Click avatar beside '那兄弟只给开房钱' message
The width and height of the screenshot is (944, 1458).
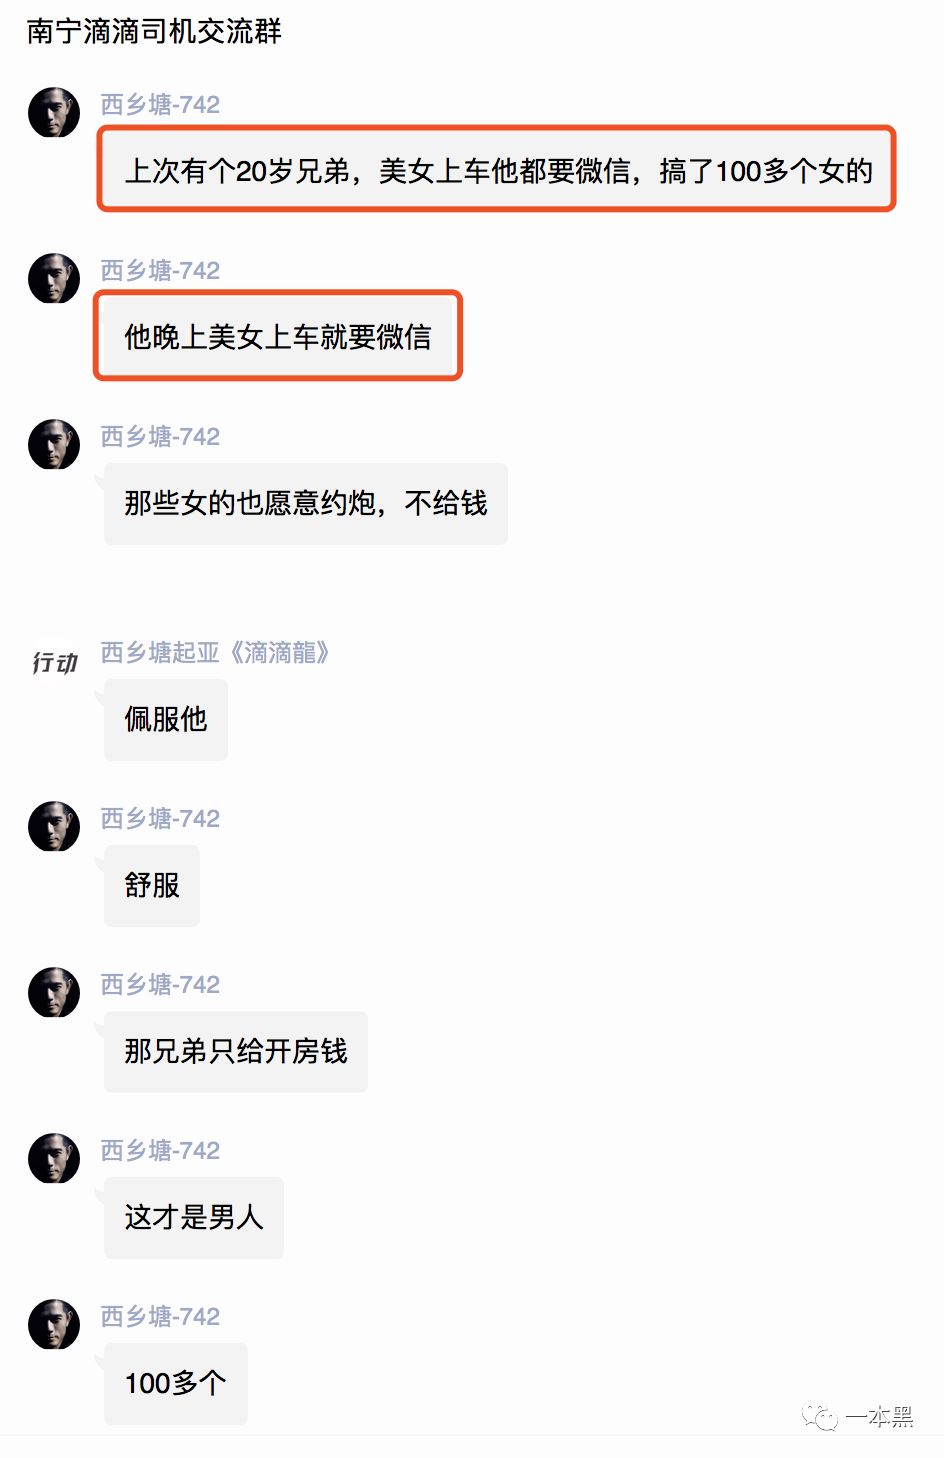(x=54, y=992)
